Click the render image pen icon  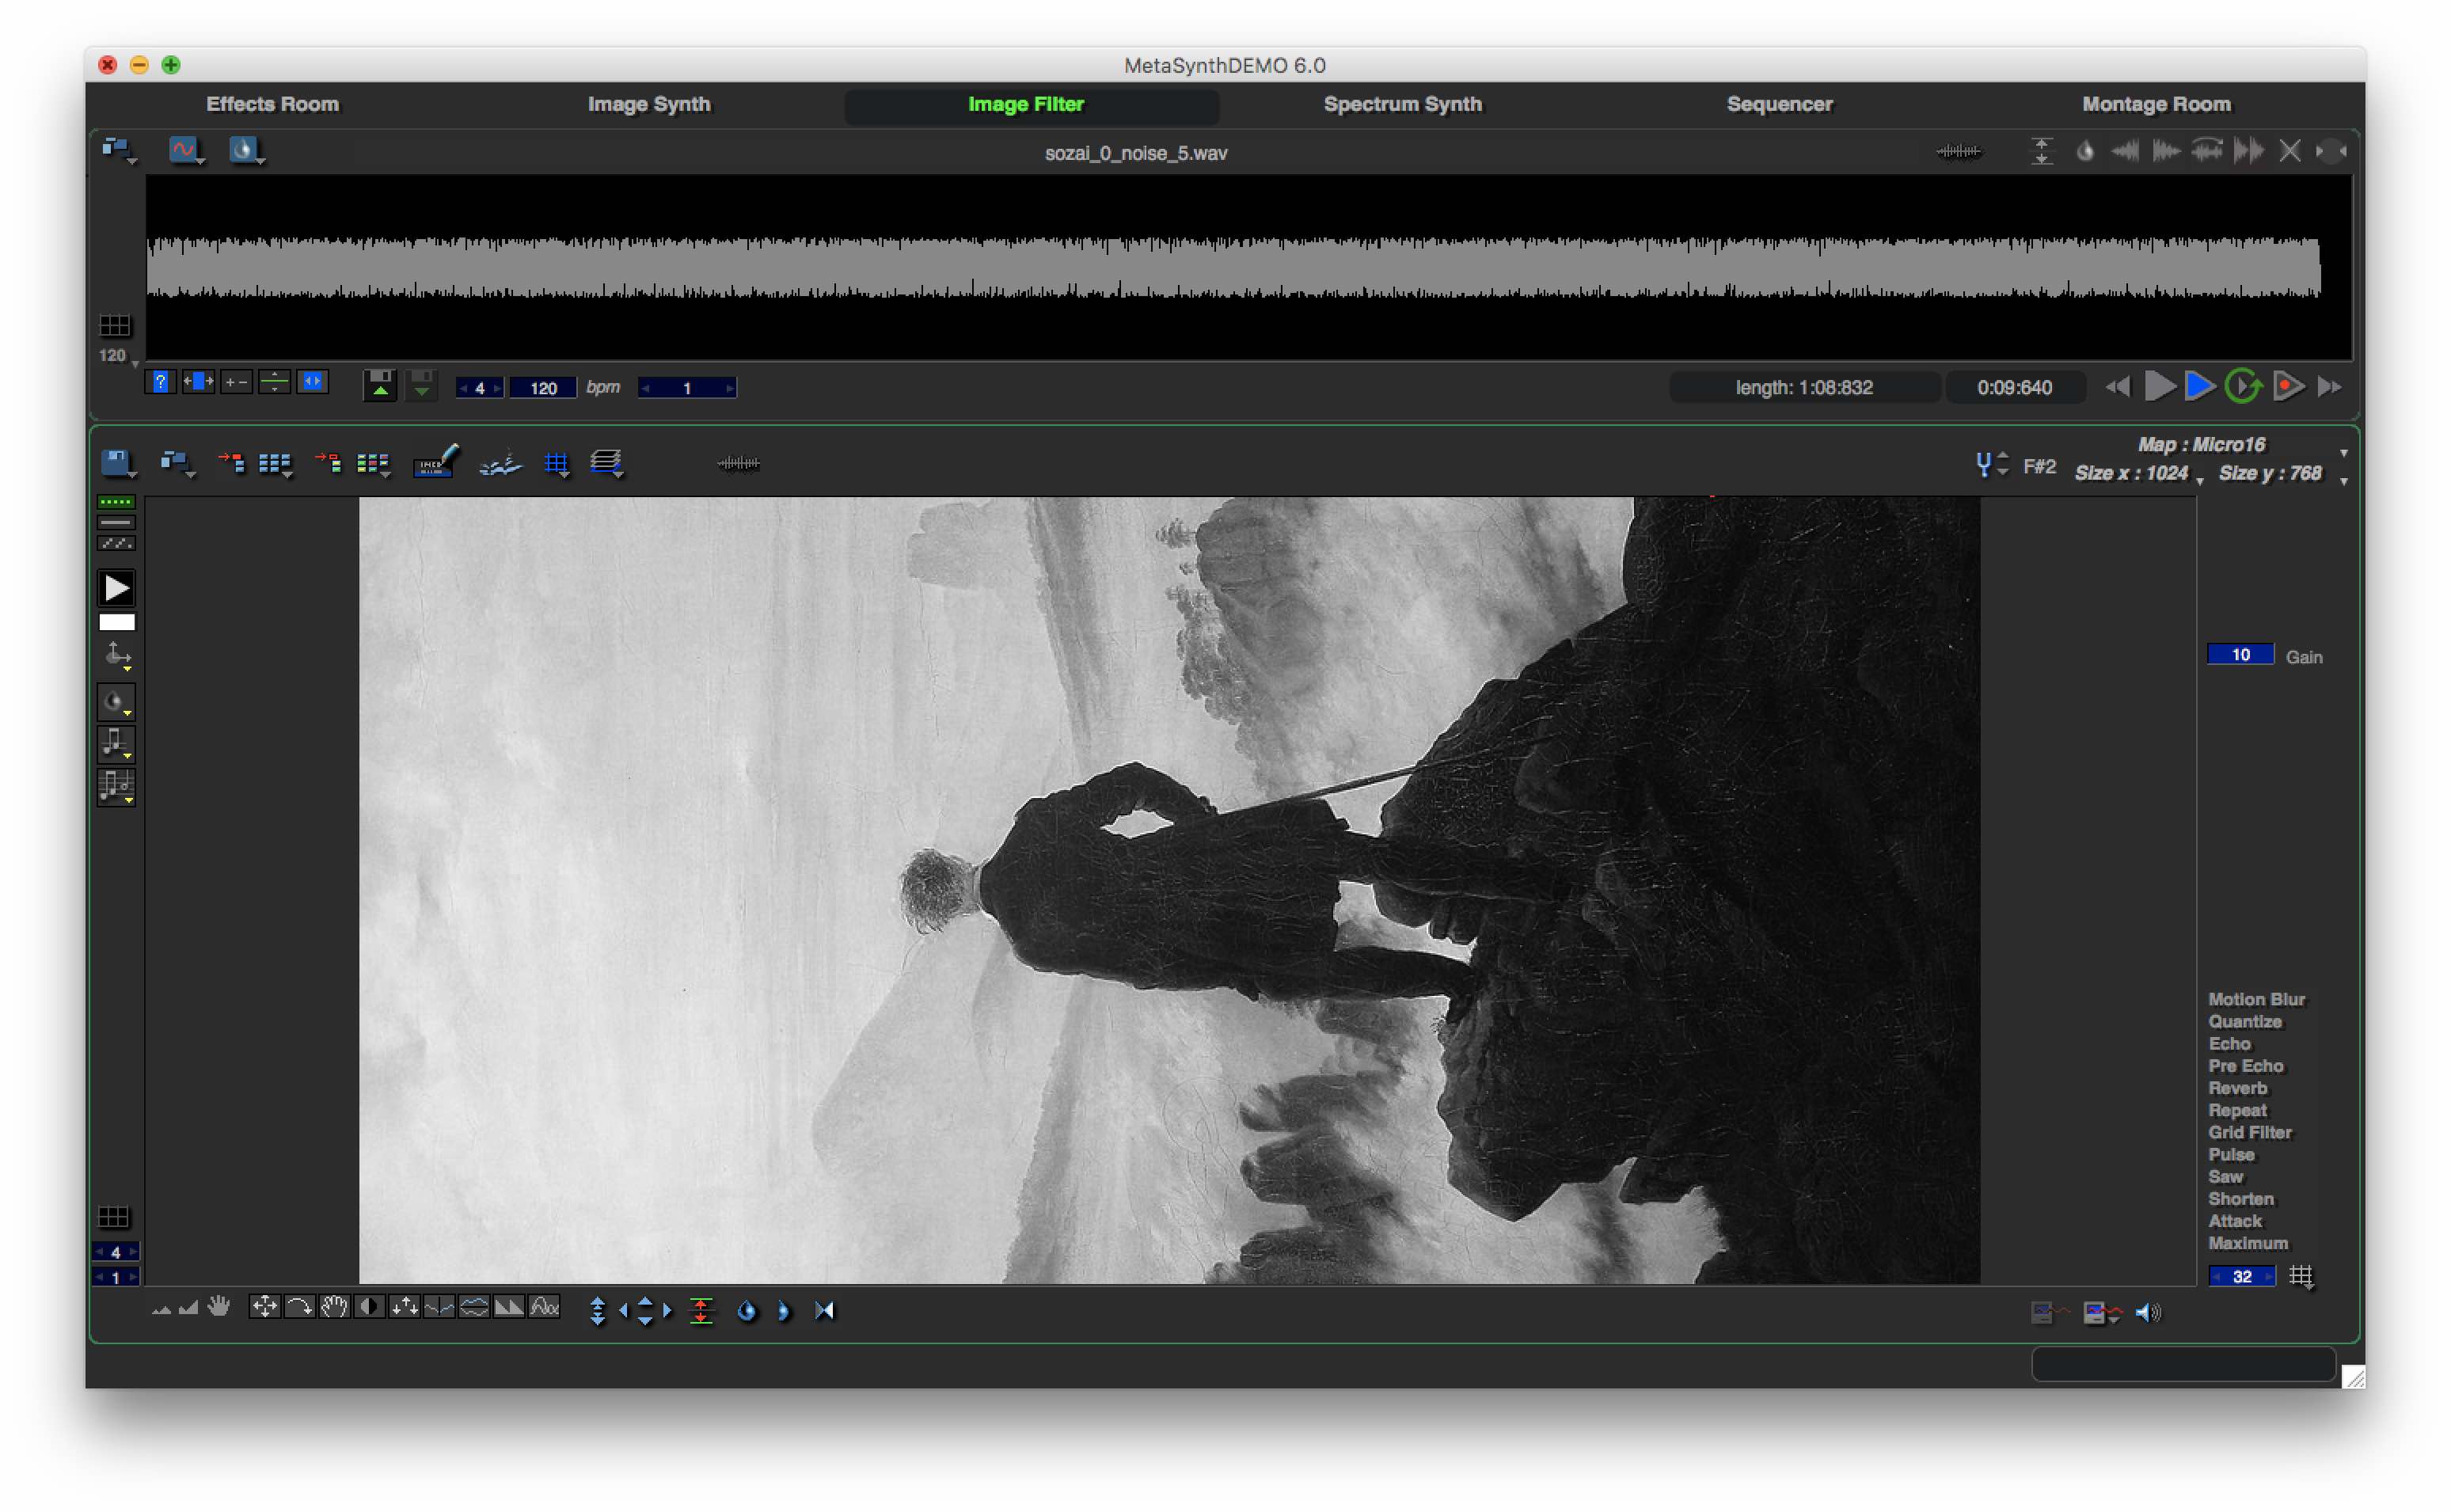point(436,462)
